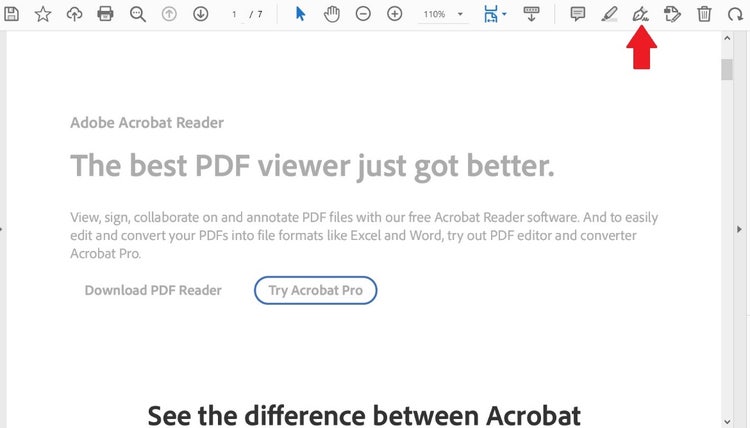Open the 110% zoom level dropdown
Image resolution: width=750 pixels, height=428 pixels.
(x=443, y=14)
